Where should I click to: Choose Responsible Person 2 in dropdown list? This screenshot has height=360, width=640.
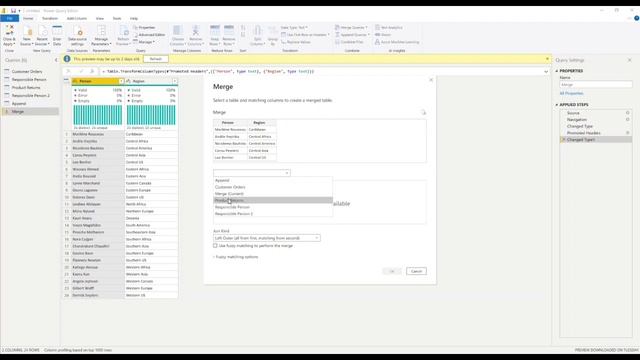click(x=273, y=214)
